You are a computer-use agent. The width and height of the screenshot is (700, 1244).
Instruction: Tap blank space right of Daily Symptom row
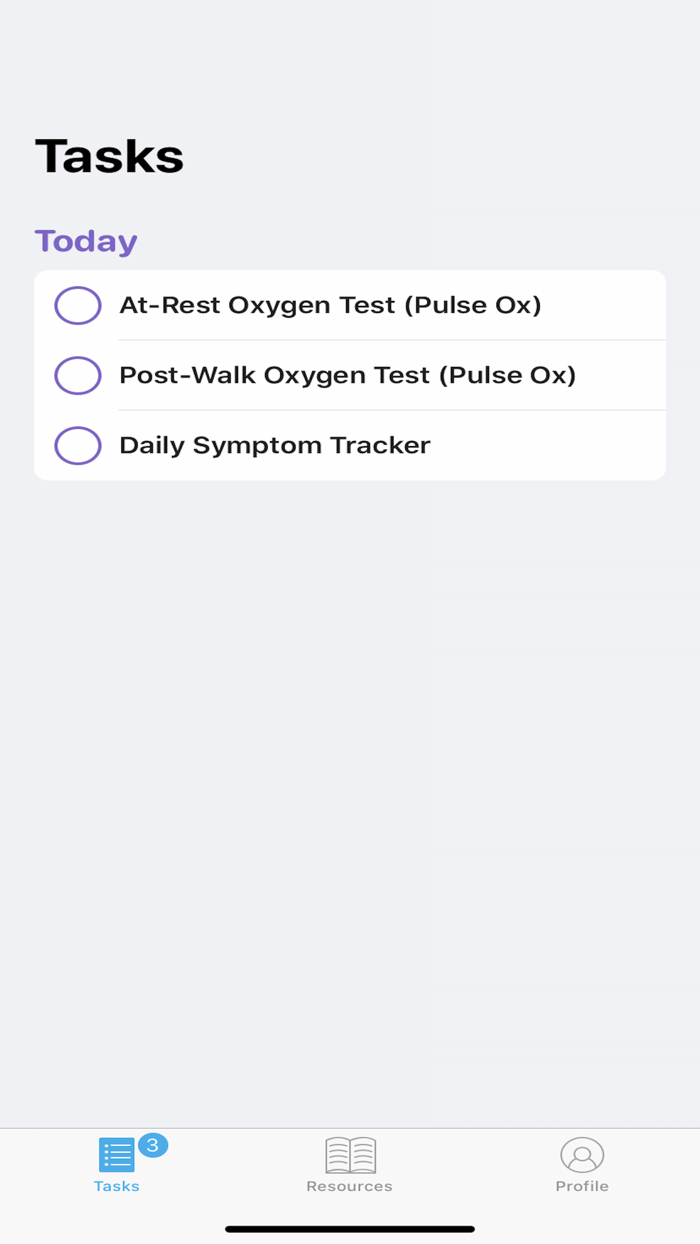coord(560,445)
